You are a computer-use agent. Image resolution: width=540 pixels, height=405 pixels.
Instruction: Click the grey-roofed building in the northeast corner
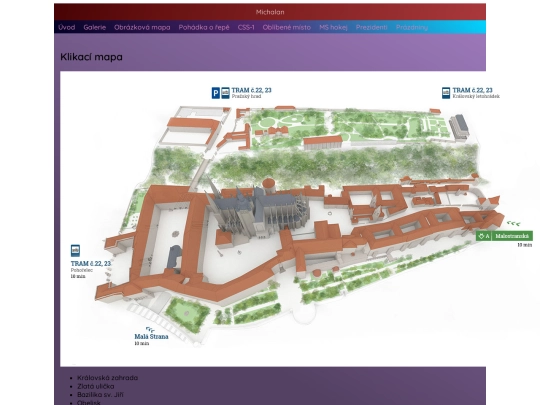pos(459,127)
